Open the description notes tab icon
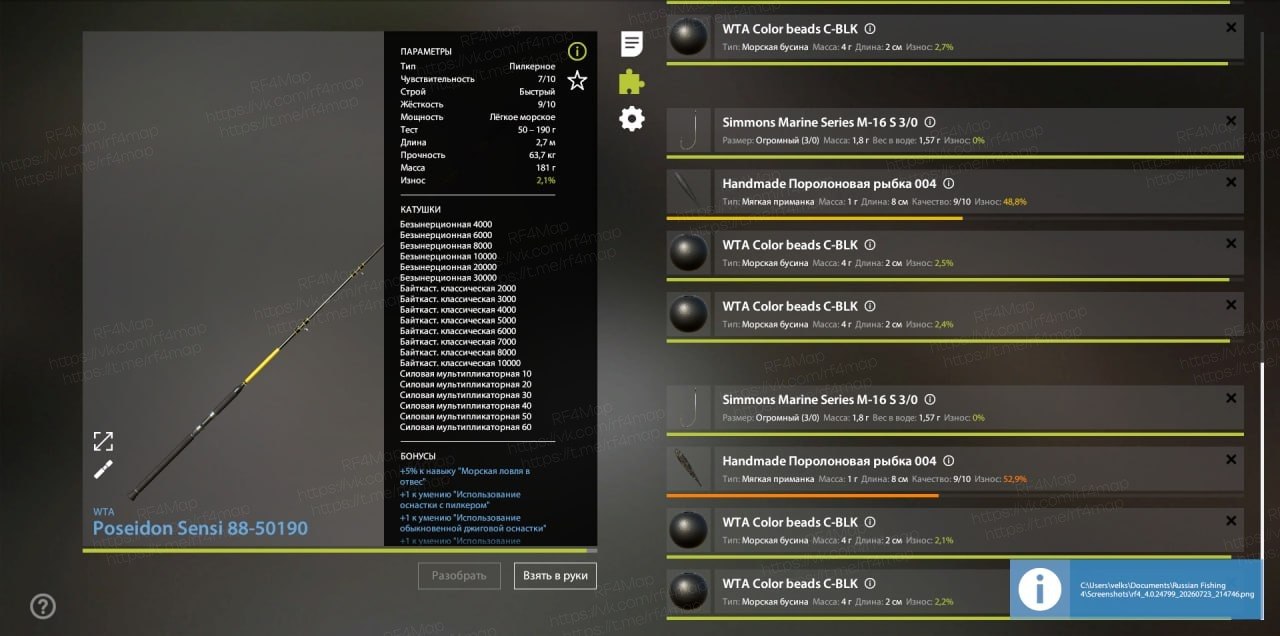 pos(632,44)
